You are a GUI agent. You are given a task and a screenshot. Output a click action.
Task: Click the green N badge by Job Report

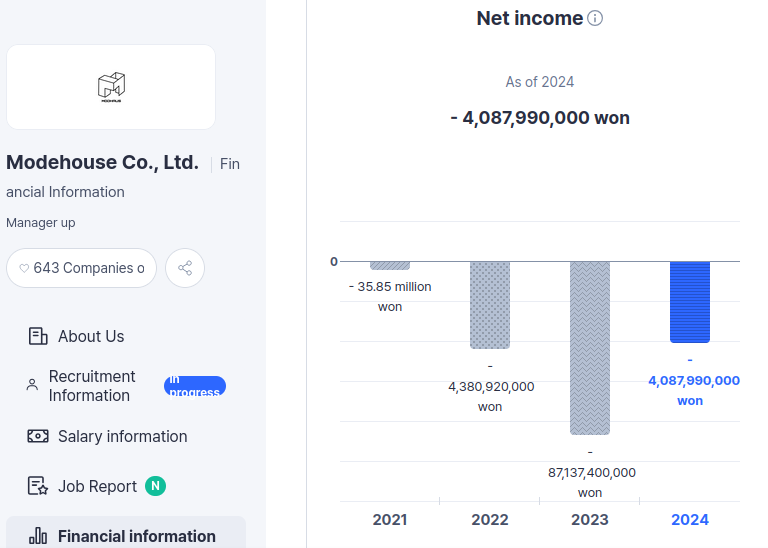tap(155, 486)
